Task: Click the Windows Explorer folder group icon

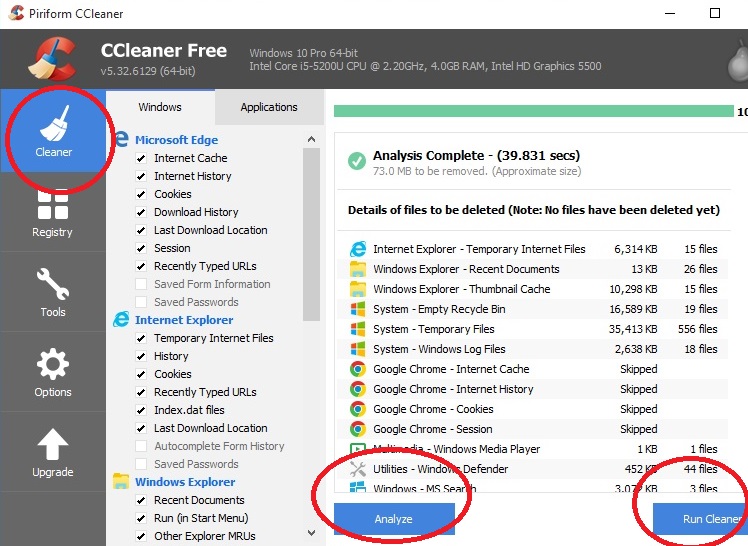Action: [x=121, y=481]
